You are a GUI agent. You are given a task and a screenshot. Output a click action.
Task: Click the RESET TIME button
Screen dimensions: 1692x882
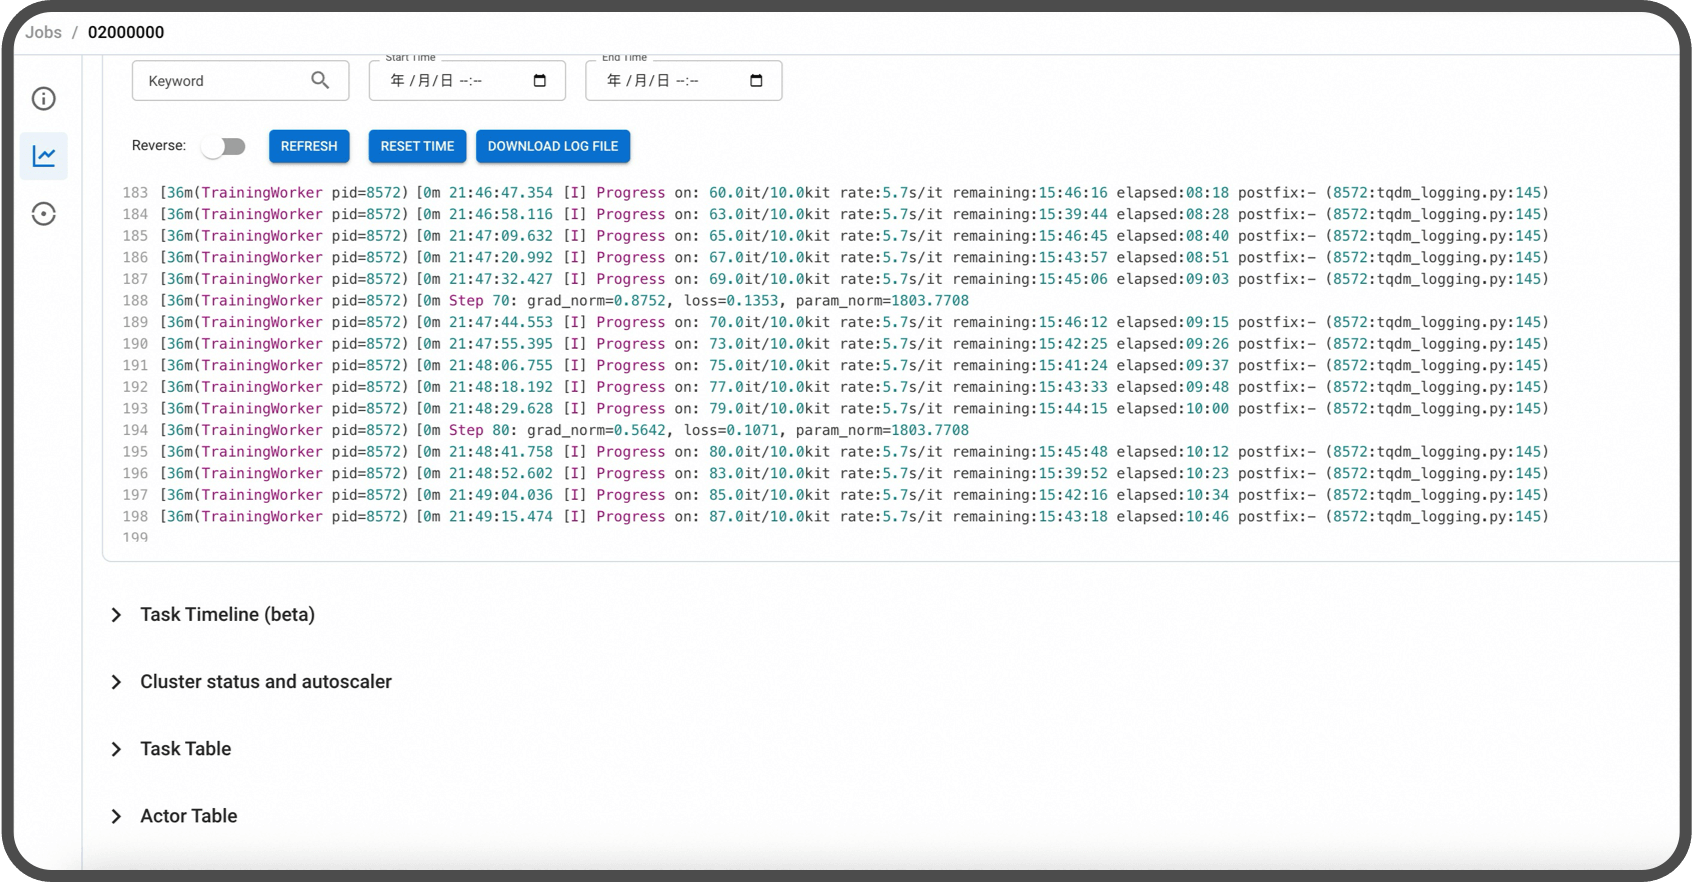(x=417, y=146)
